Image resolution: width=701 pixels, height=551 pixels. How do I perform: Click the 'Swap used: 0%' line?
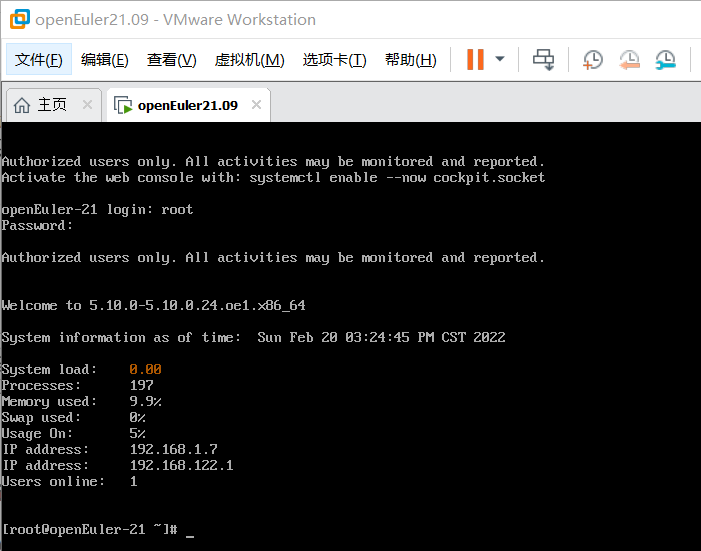click(x=74, y=417)
